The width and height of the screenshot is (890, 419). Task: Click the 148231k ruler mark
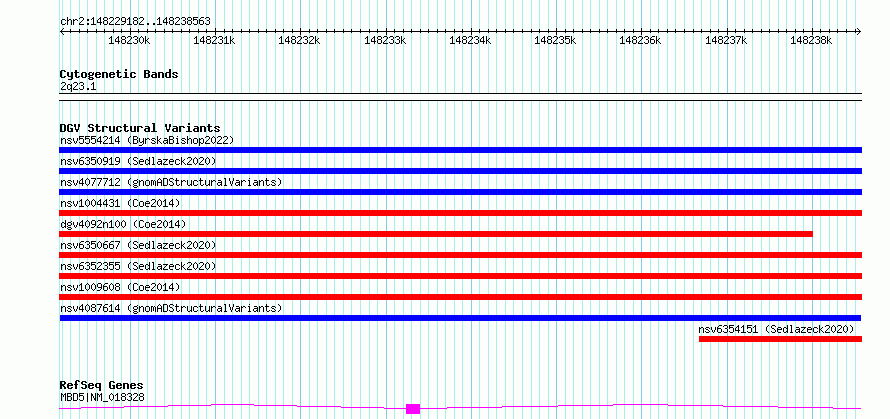[x=214, y=40]
